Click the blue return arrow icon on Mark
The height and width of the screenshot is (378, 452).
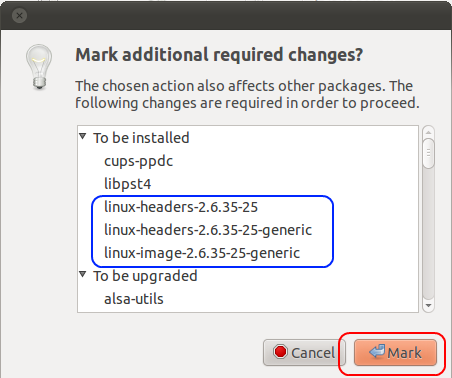(x=377, y=351)
